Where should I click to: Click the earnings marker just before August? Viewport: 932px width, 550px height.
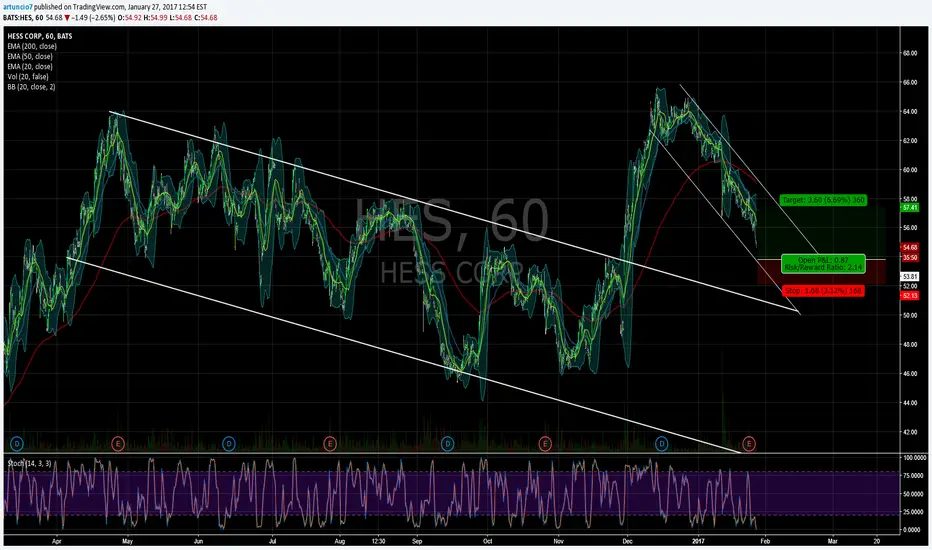click(329, 443)
